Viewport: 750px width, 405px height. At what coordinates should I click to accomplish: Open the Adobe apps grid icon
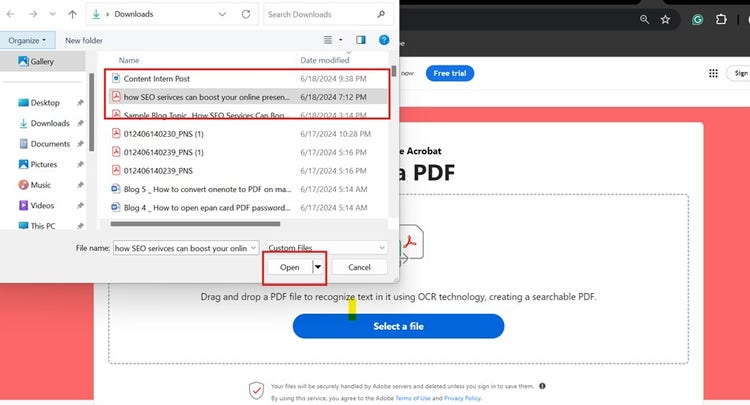(713, 73)
